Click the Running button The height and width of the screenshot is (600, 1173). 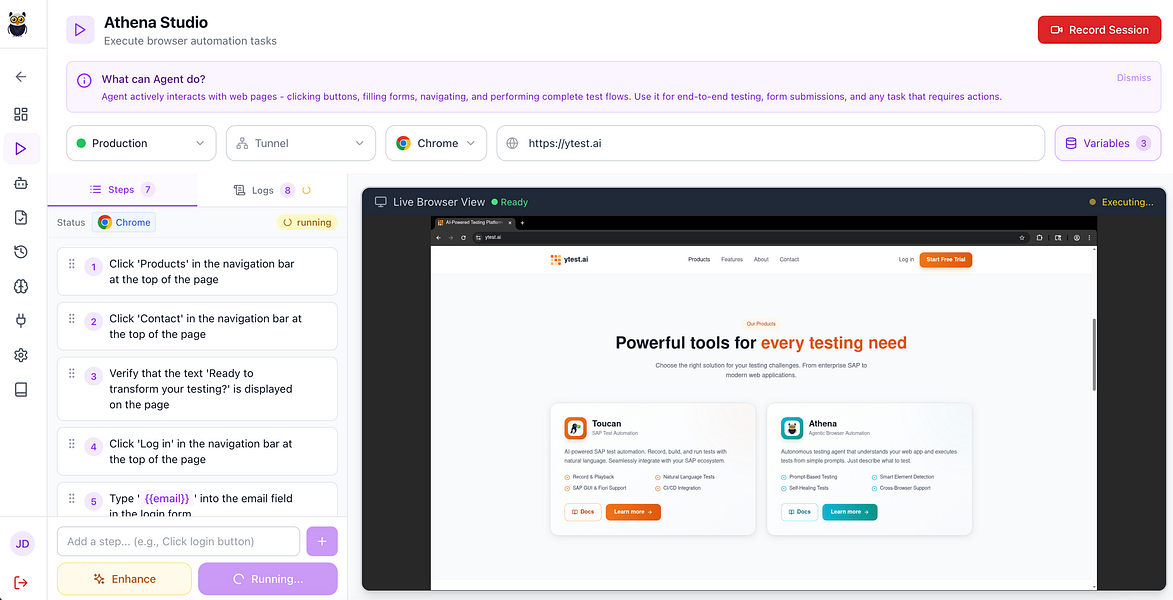tap(268, 579)
